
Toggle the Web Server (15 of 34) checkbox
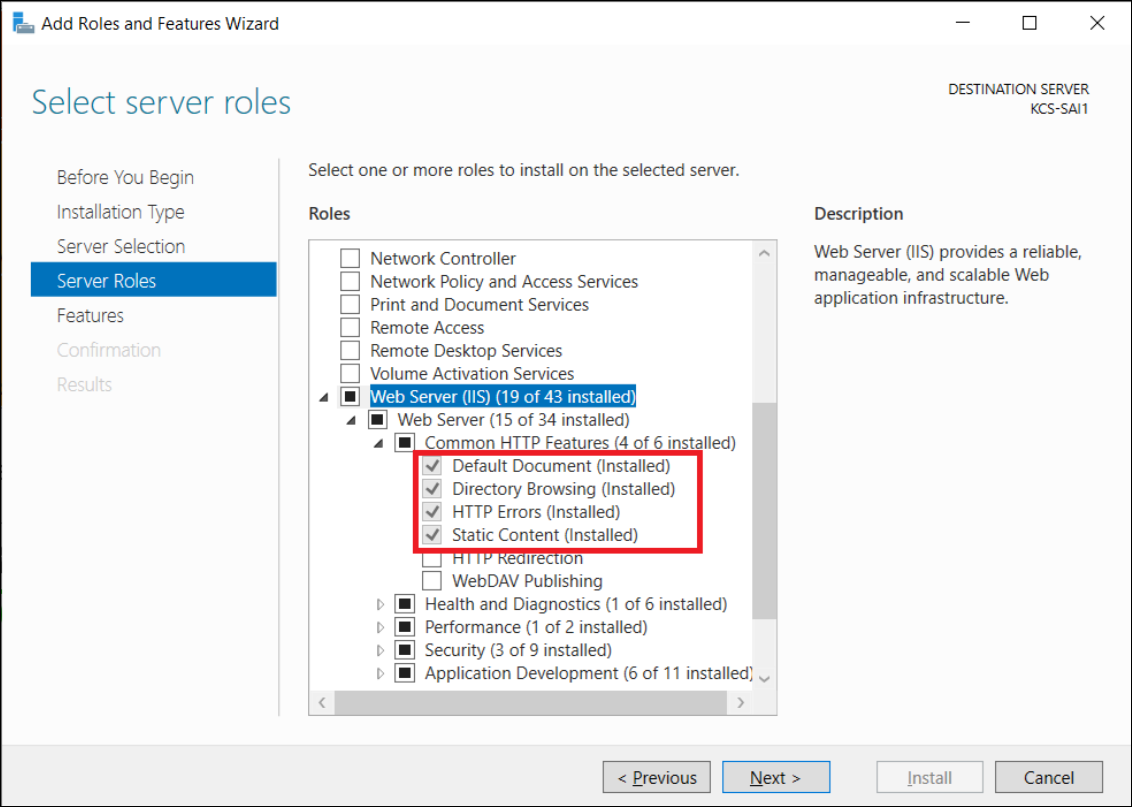pos(378,420)
